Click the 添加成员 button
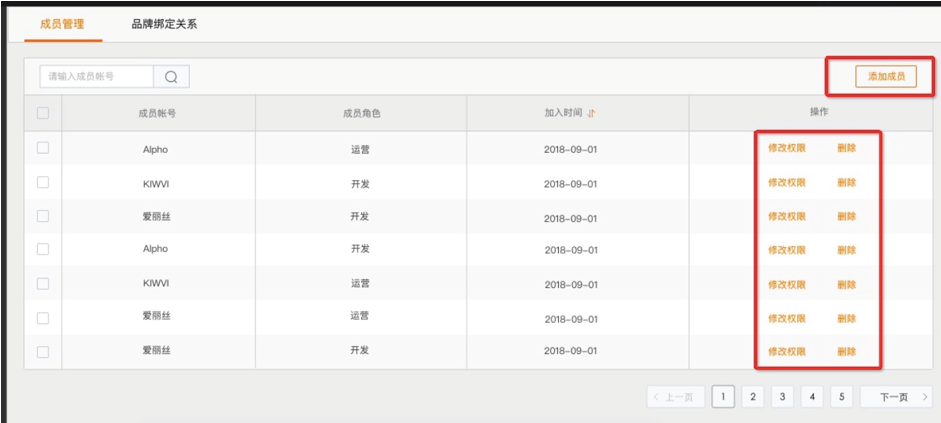 (886, 77)
